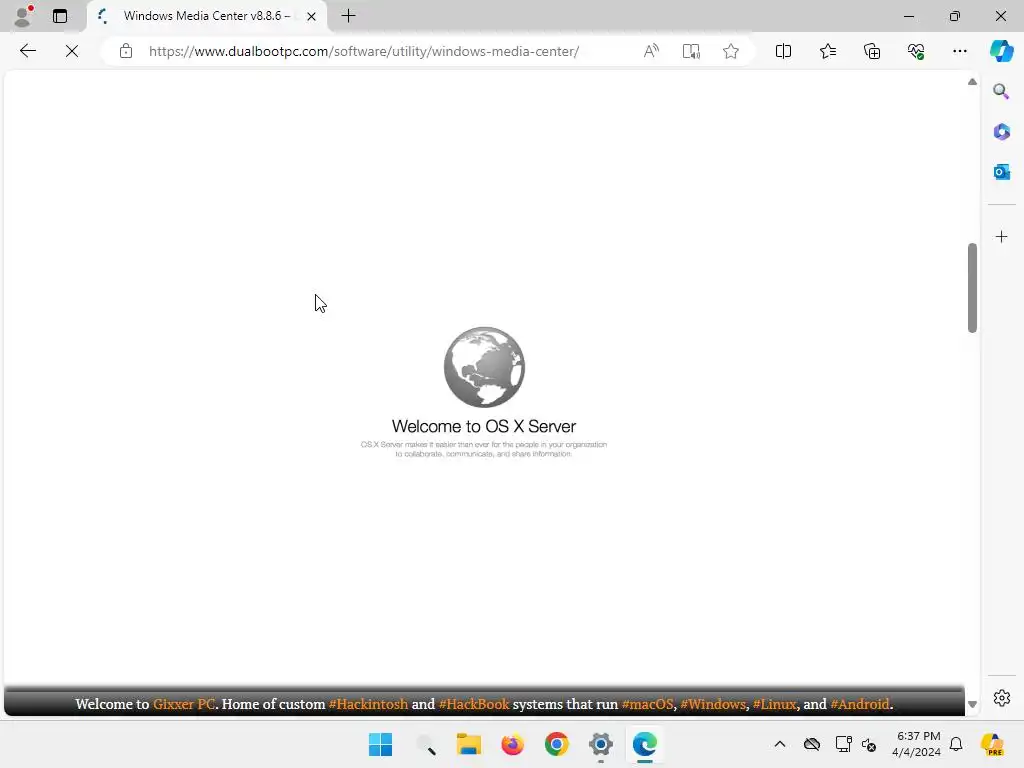
Task: Add this page to favorites
Action: coord(731,51)
